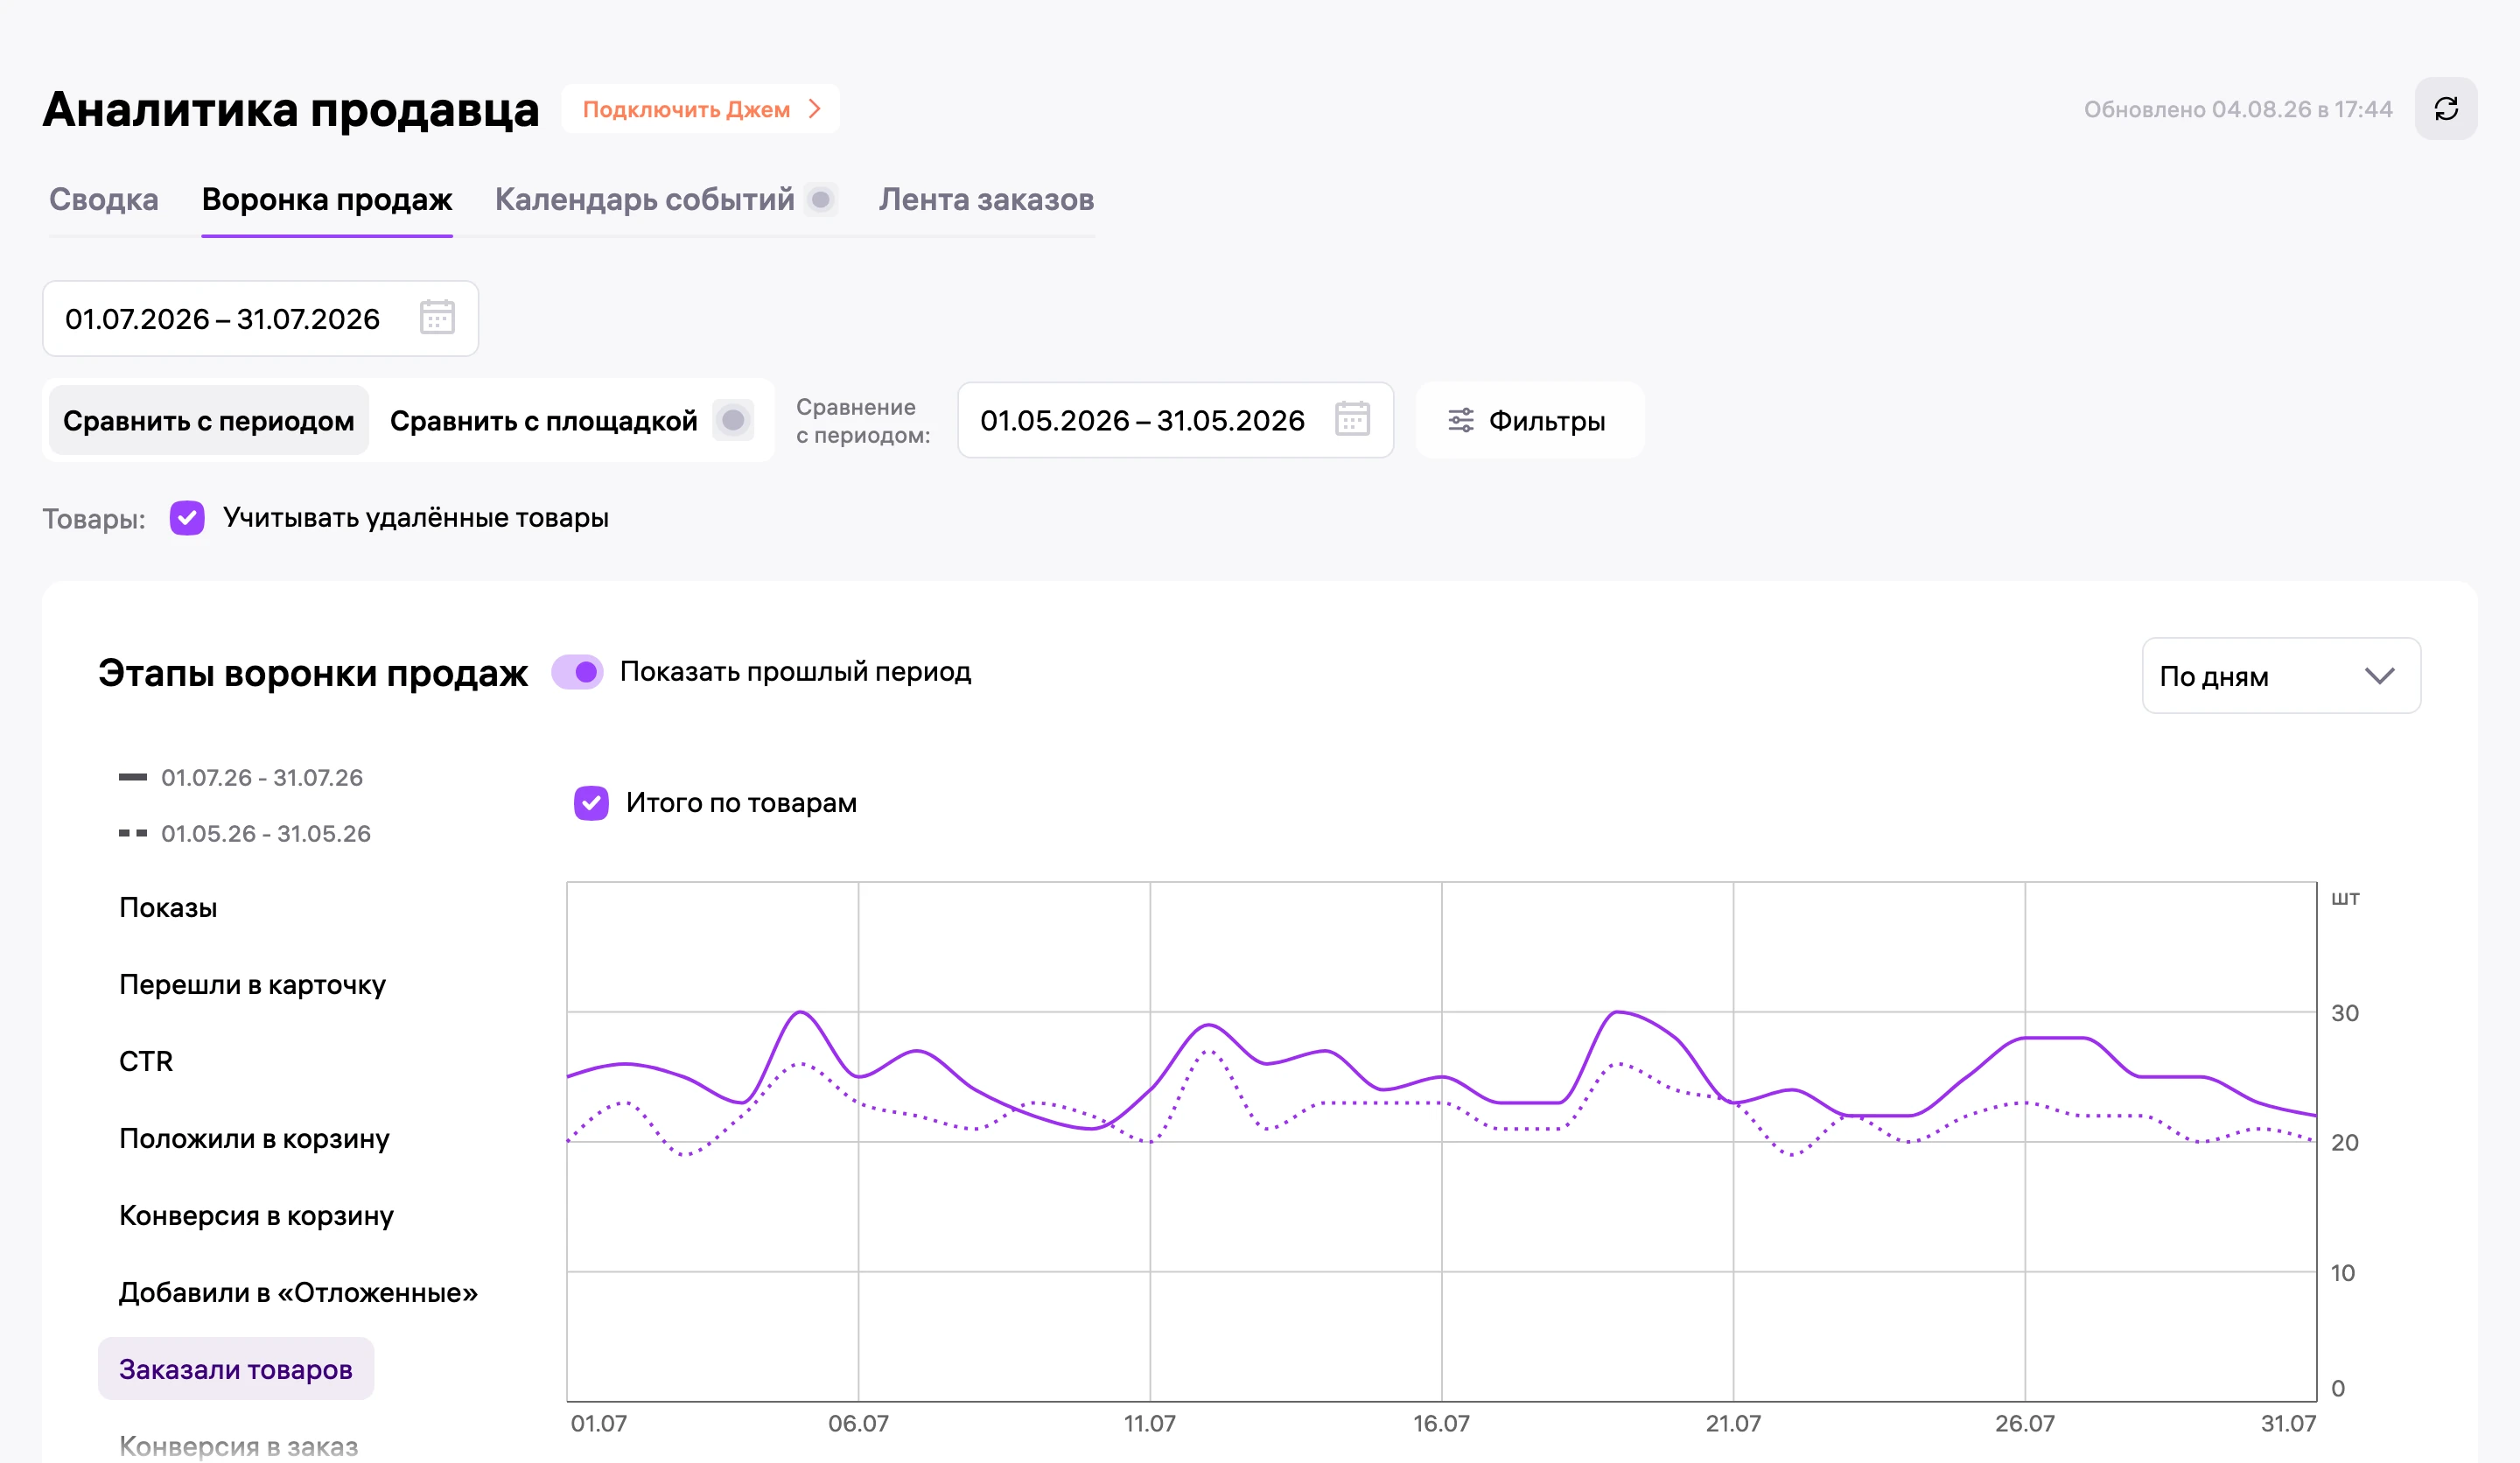Click legend entry 01.07.26 - 31.07.26

click(241, 777)
